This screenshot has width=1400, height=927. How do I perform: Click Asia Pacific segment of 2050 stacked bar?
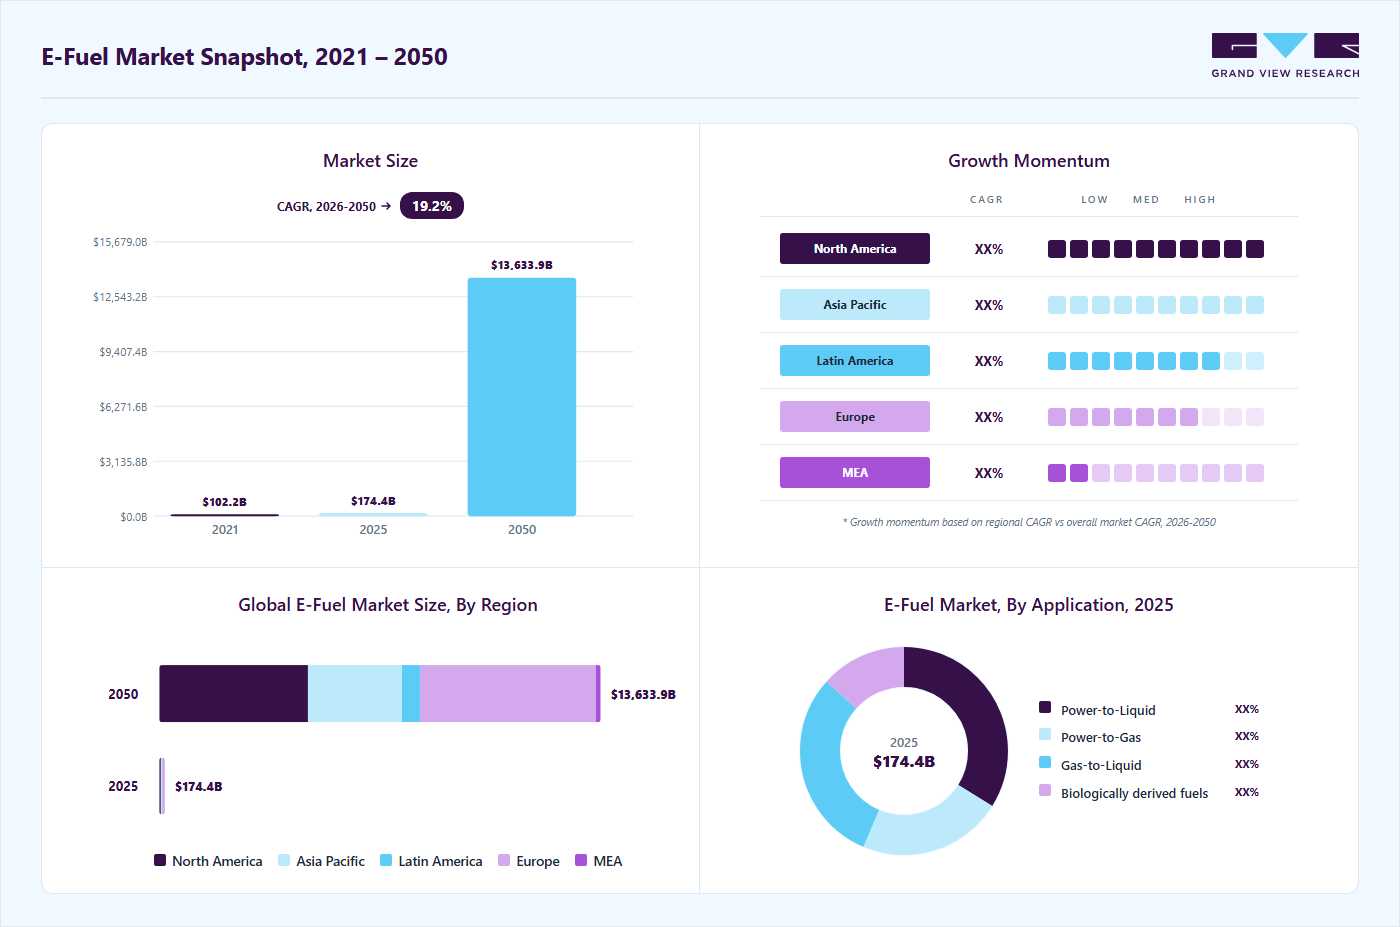coord(355,693)
